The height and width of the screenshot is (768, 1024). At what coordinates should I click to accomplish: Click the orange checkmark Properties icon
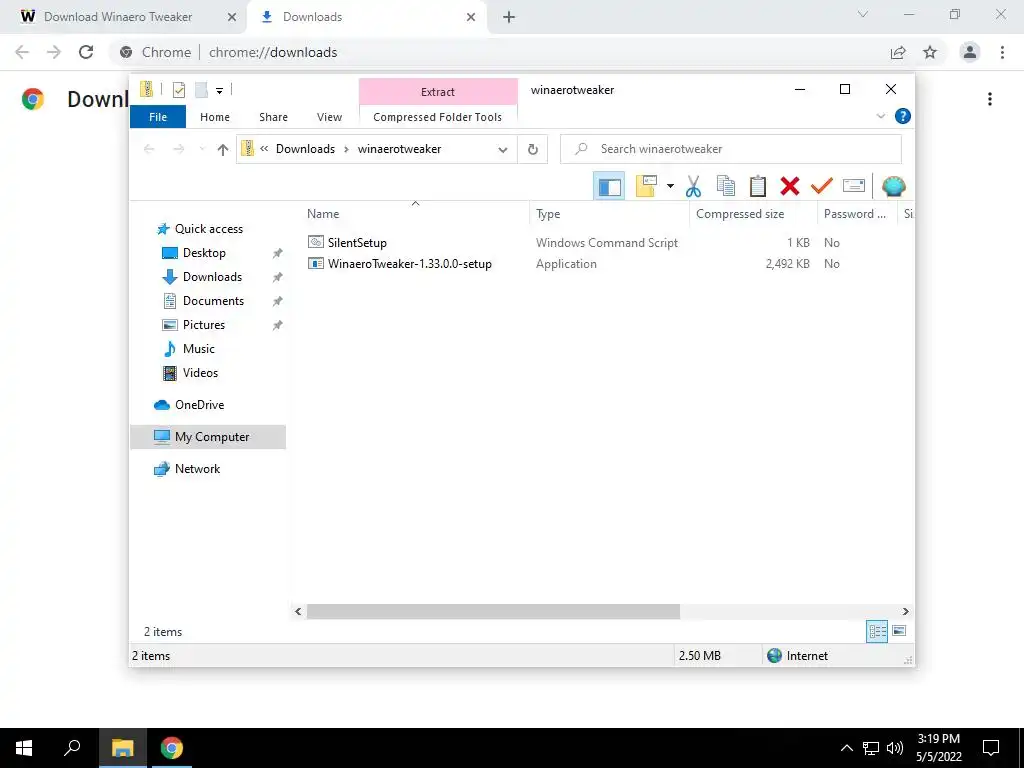point(822,186)
